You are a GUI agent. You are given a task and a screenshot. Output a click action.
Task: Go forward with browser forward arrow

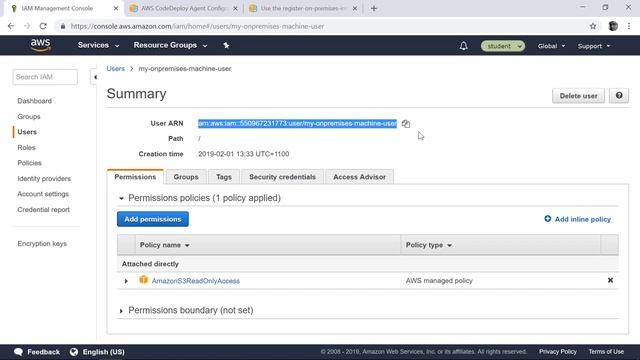[x=27, y=26]
